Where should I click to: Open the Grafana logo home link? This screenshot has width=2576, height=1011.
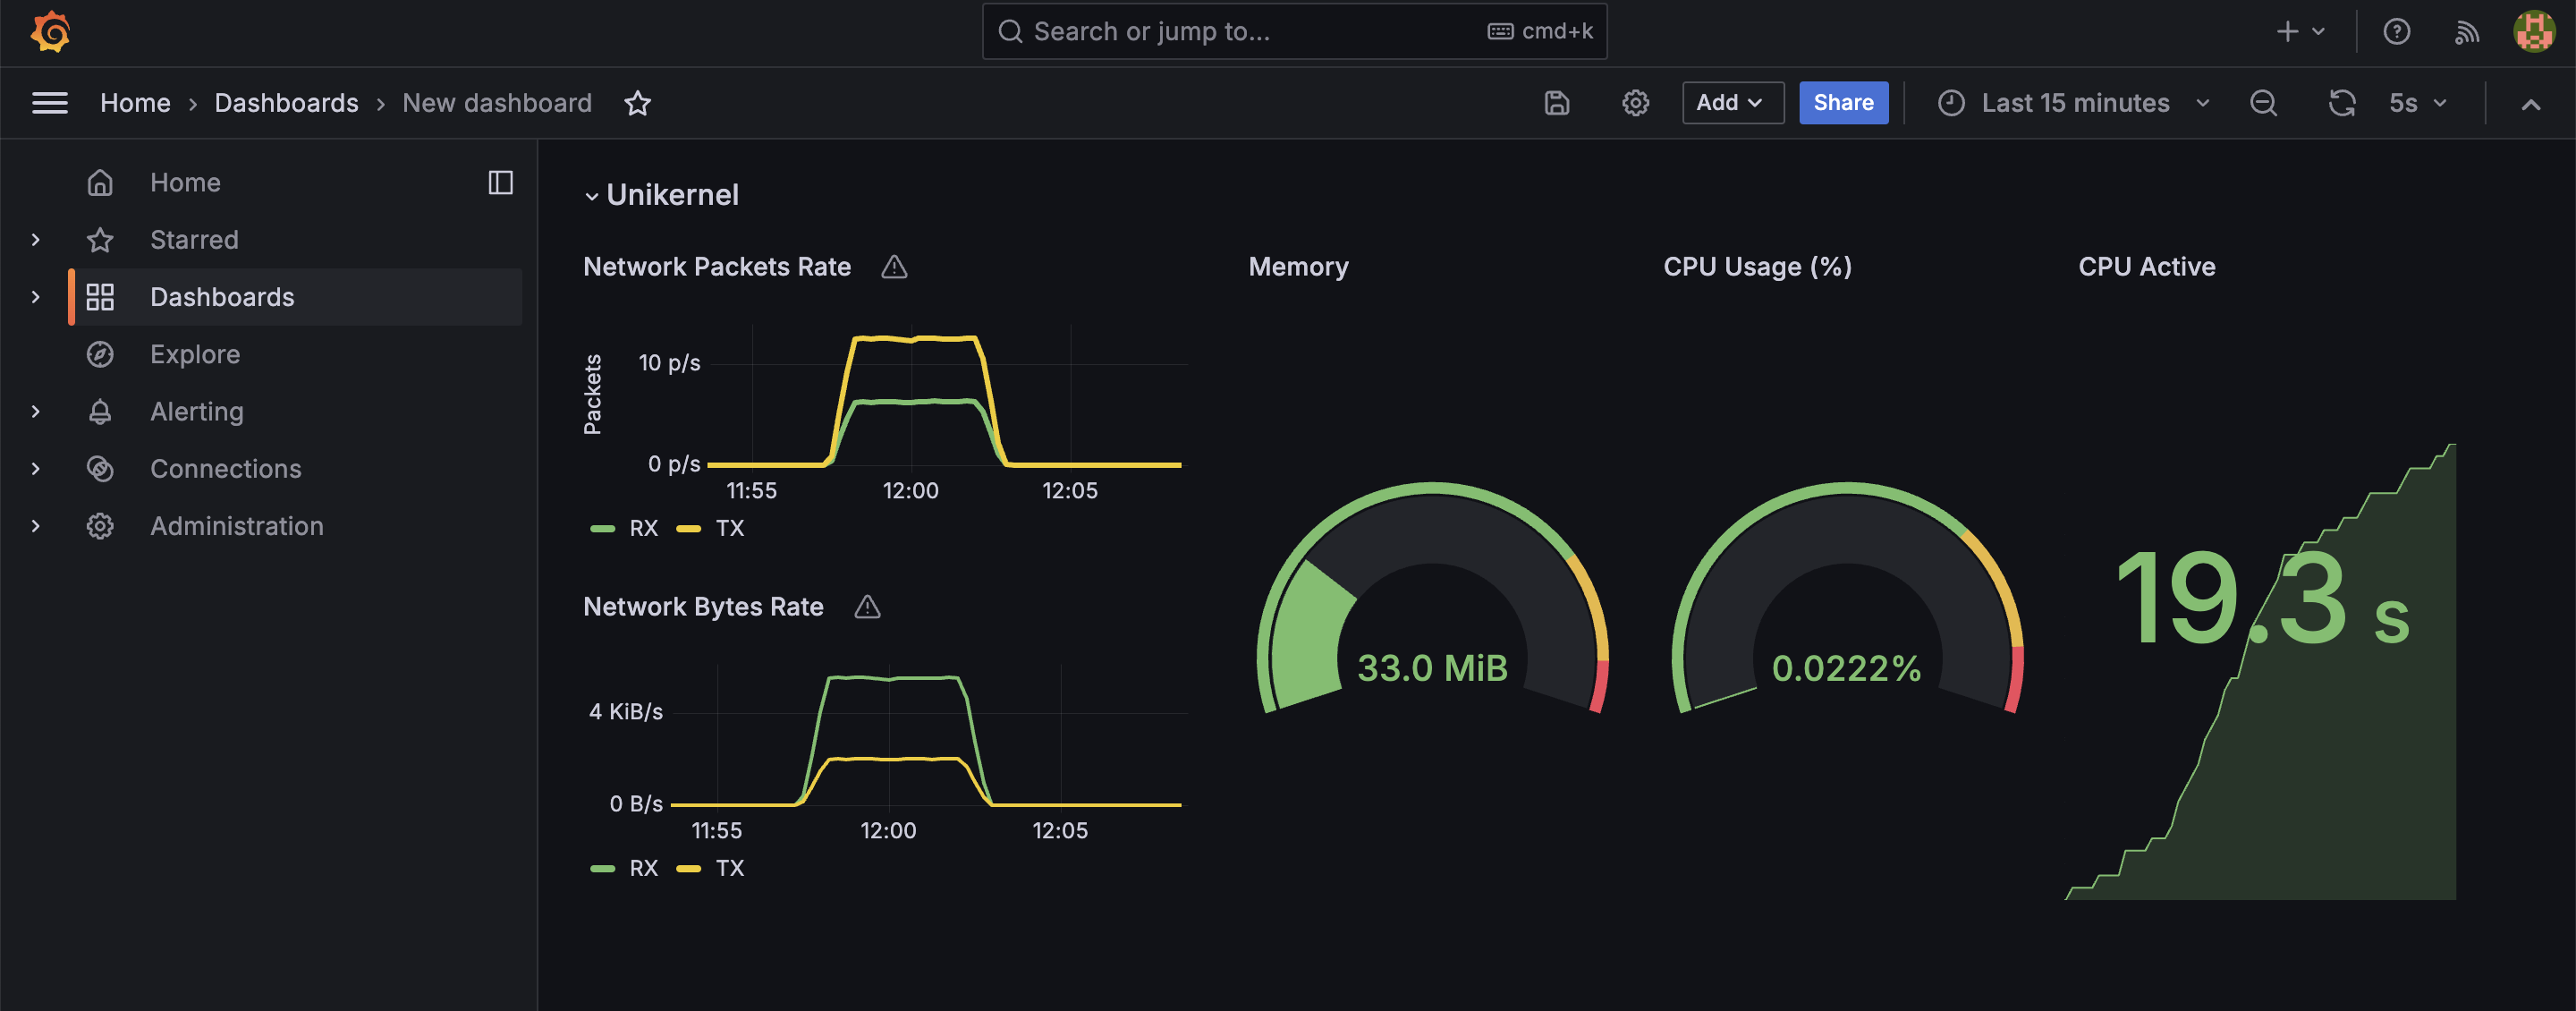pyautogui.click(x=50, y=32)
